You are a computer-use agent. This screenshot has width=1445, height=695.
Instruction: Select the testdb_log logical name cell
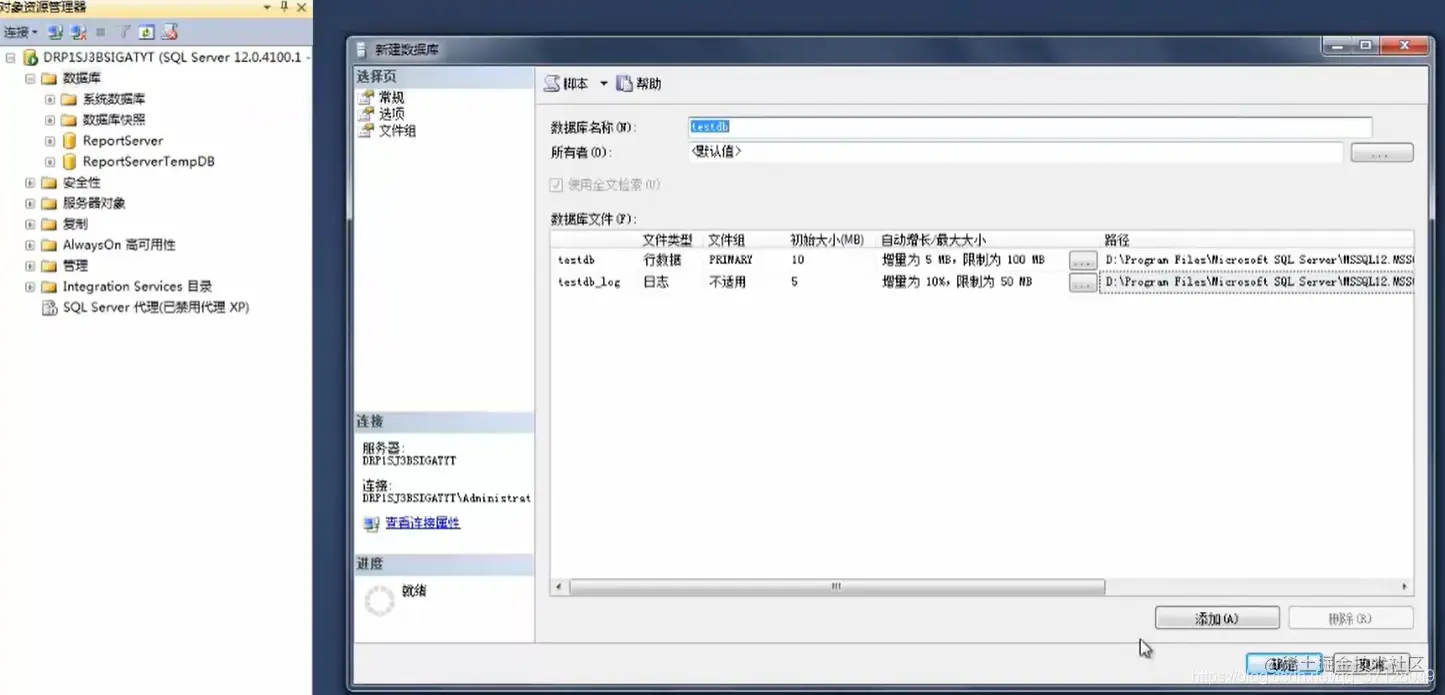(x=595, y=283)
